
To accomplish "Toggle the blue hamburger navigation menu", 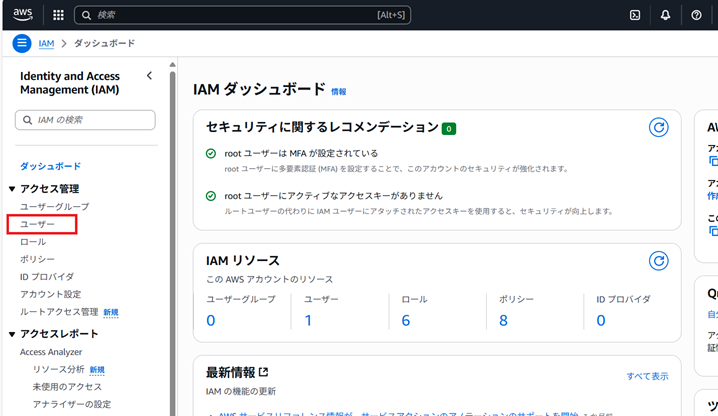I will tap(22, 44).
